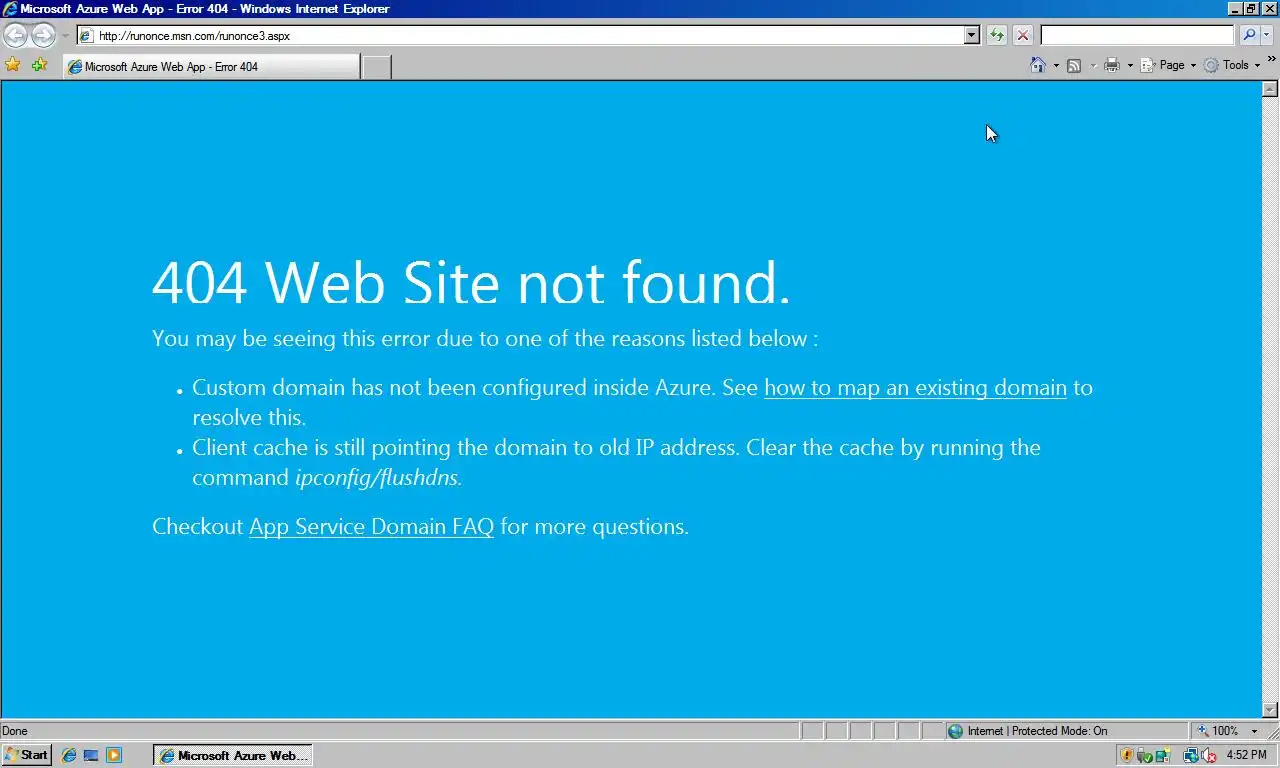
Task: Open the Windows Start menu
Action: [26, 755]
